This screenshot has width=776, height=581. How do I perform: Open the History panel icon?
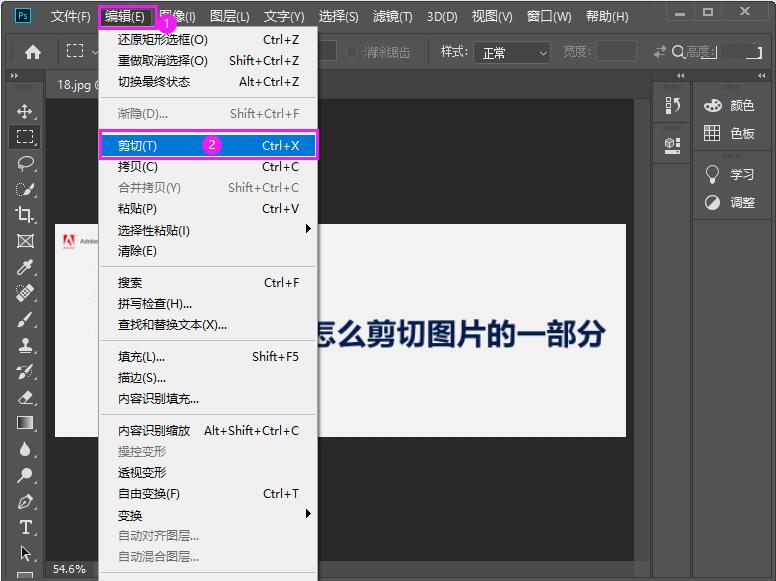point(672,105)
